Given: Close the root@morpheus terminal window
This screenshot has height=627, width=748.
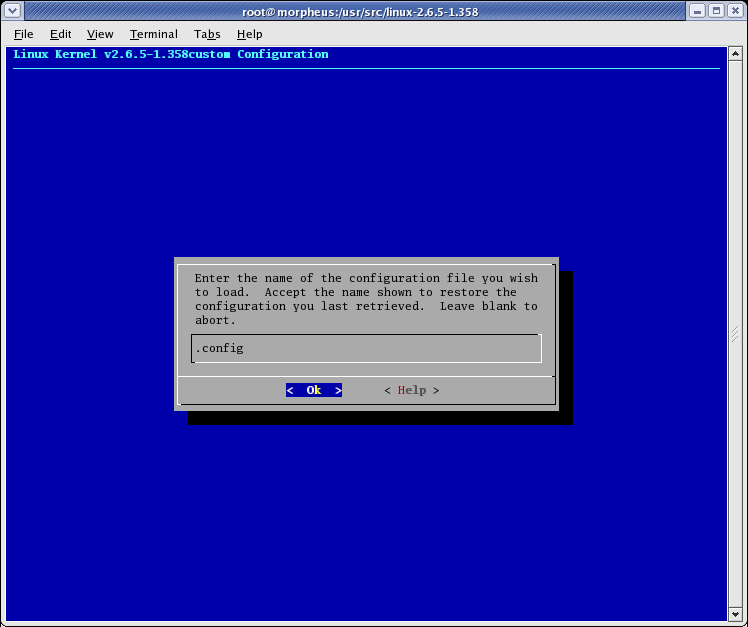Looking at the screenshot, I should tap(735, 11).
